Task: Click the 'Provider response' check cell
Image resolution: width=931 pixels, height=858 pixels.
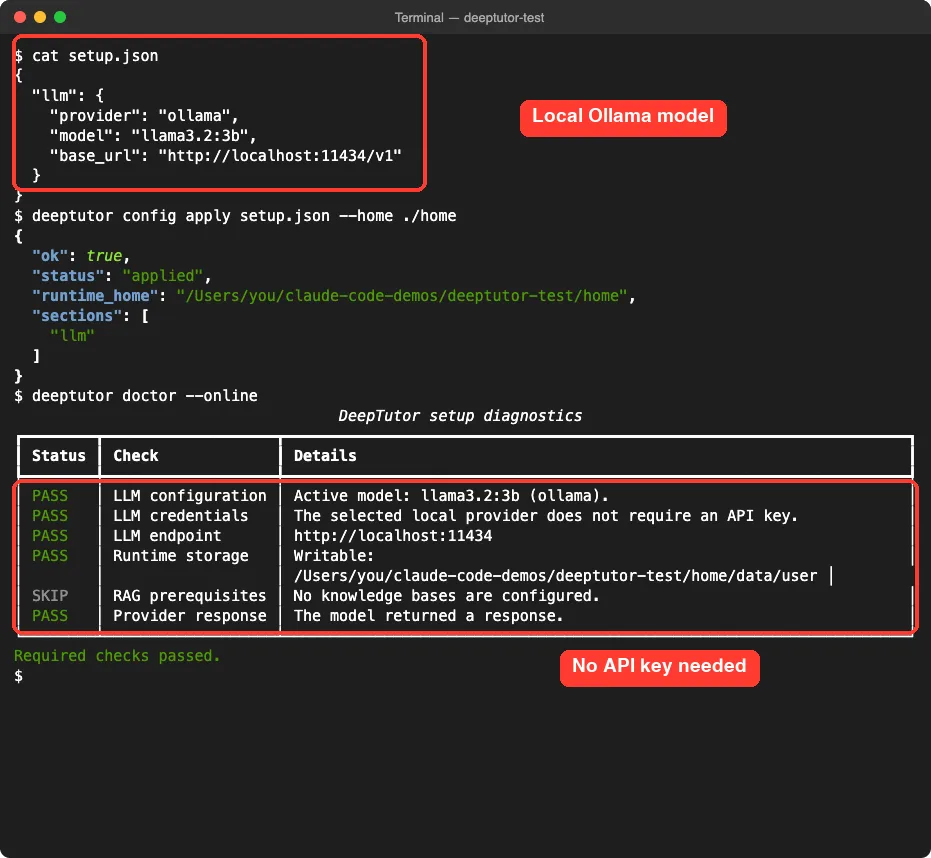Action: pyautogui.click(x=190, y=616)
